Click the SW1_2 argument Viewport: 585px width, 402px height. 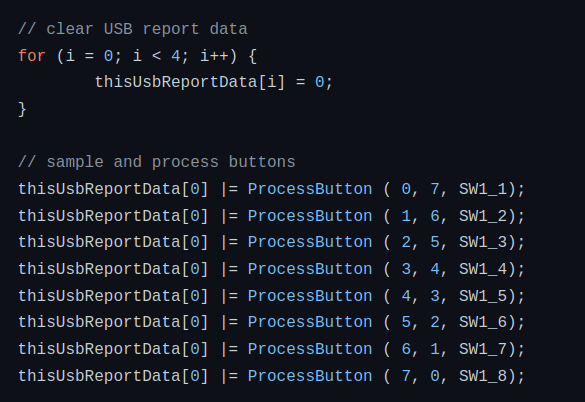pyautogui.click(x=483, y=216)
